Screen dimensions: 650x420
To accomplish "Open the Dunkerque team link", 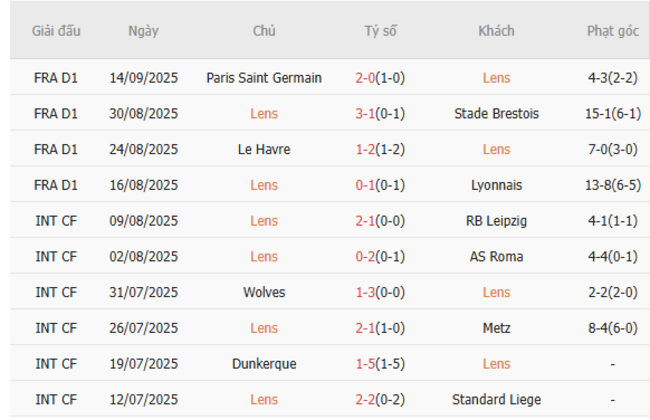I will (264, 364).
